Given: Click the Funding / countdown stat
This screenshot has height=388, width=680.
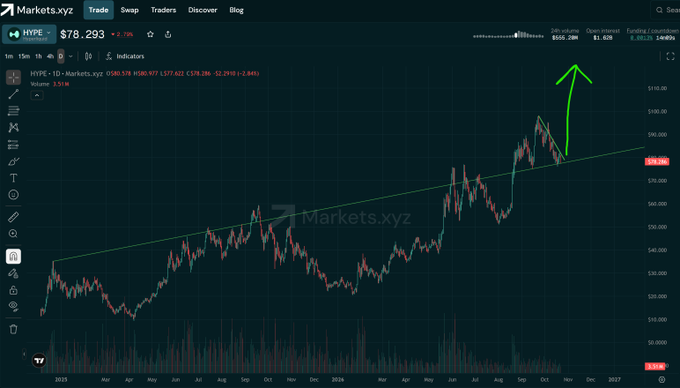Looking at the screenshot, I should coord(652,34).
